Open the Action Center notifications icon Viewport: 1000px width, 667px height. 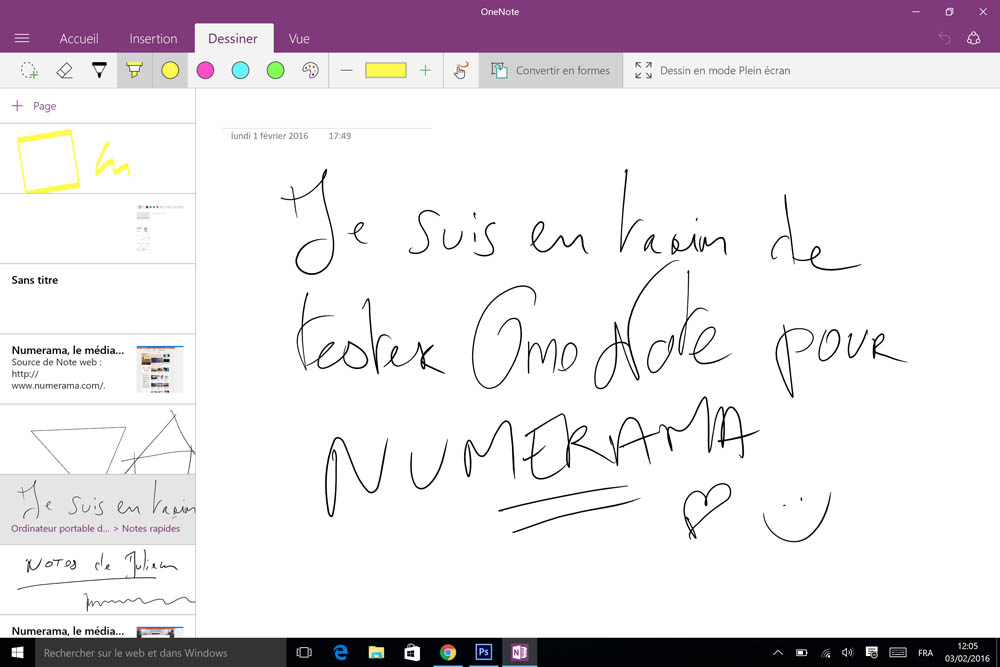pos(872,652)
